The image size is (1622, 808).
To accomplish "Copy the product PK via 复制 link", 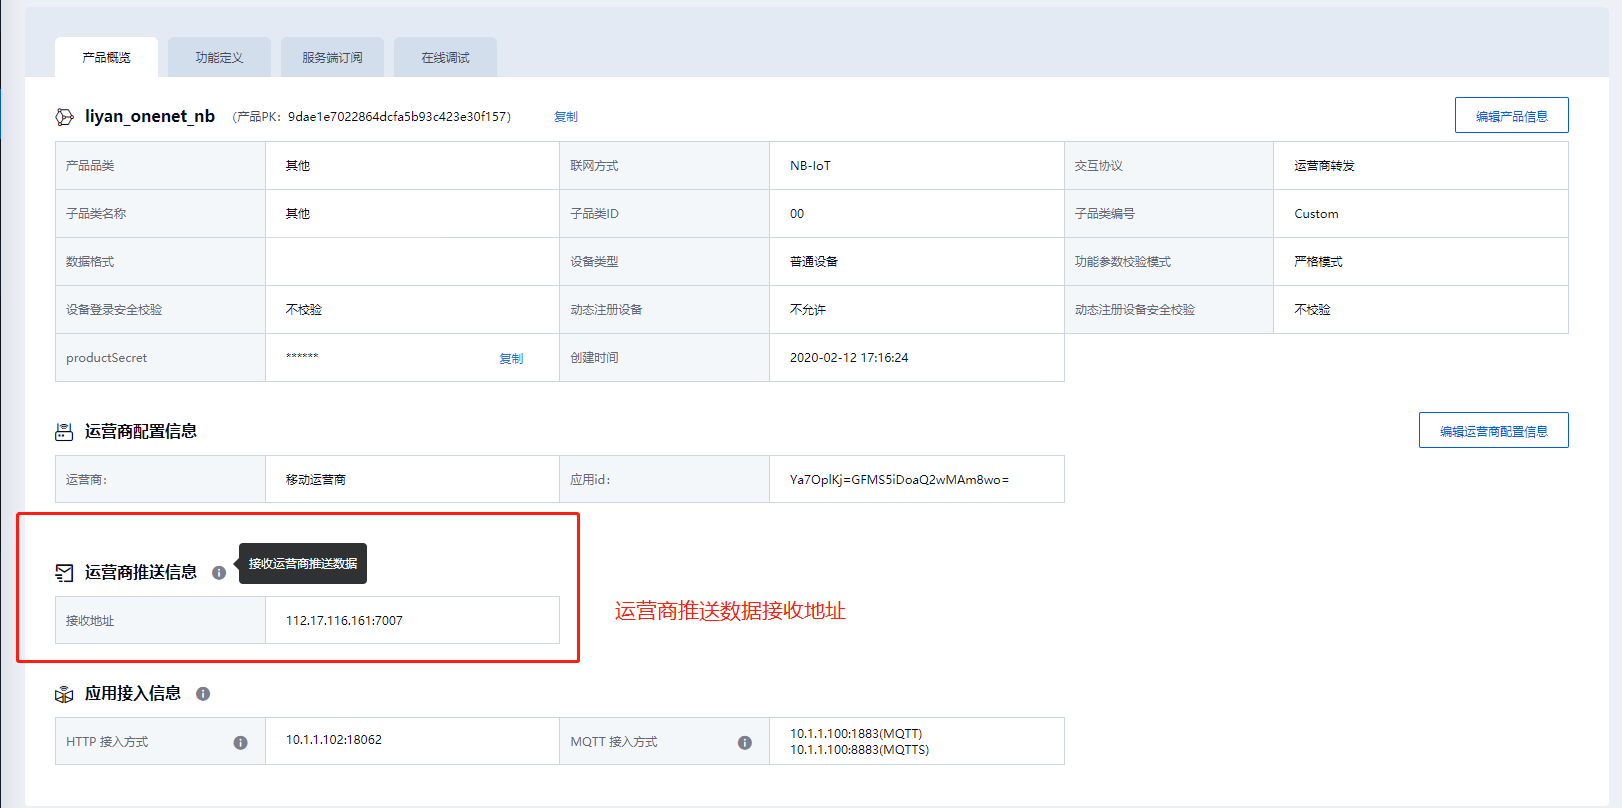I will (565, 117).
